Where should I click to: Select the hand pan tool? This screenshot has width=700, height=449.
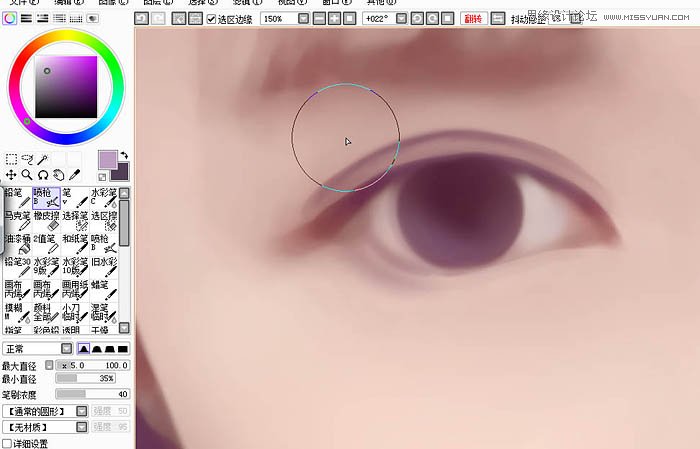[x=58, y=175]
